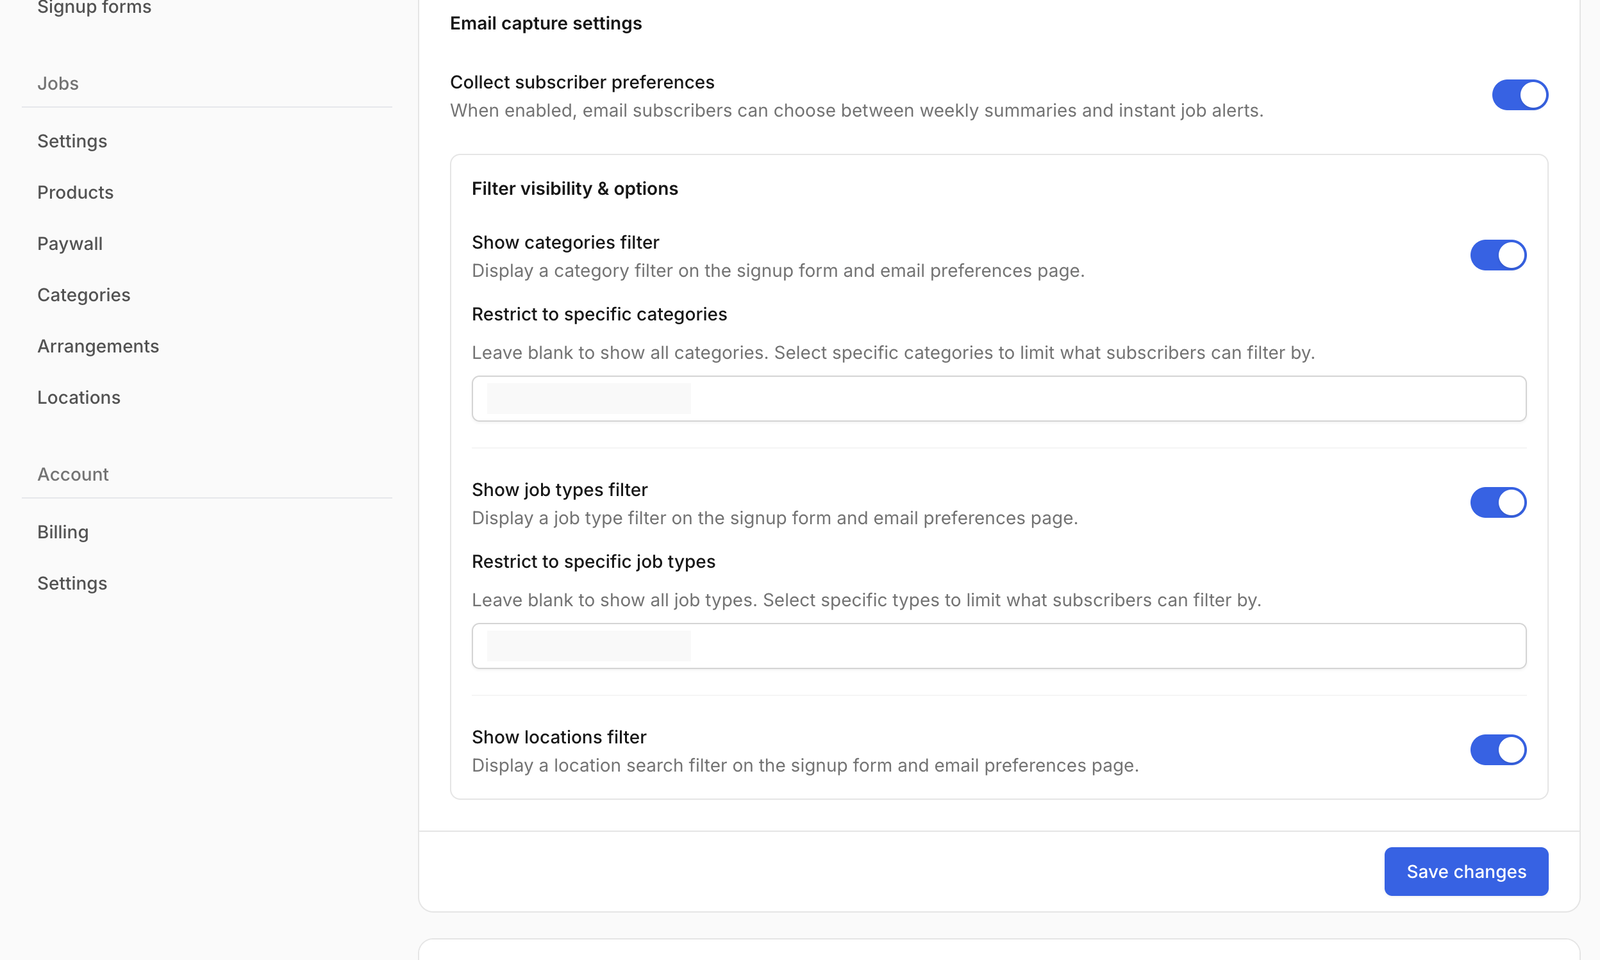Enable Collect subscriber preferences
Screen dimensions: 1600x960
coord(1519,95)
